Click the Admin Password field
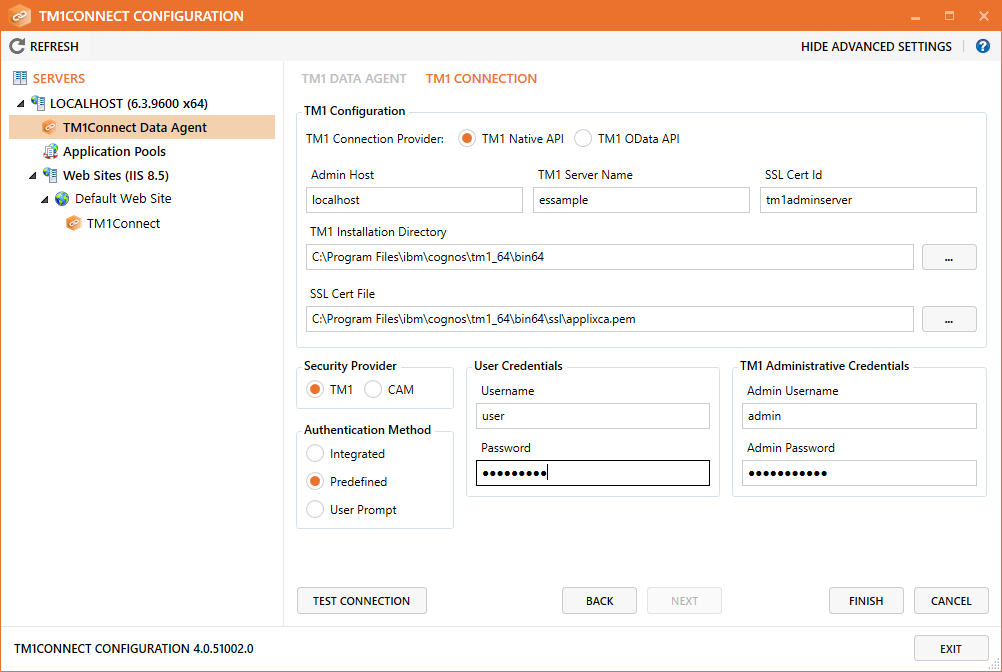The image size is (1002, 672). pyautogui.click(x=859, y=473)
